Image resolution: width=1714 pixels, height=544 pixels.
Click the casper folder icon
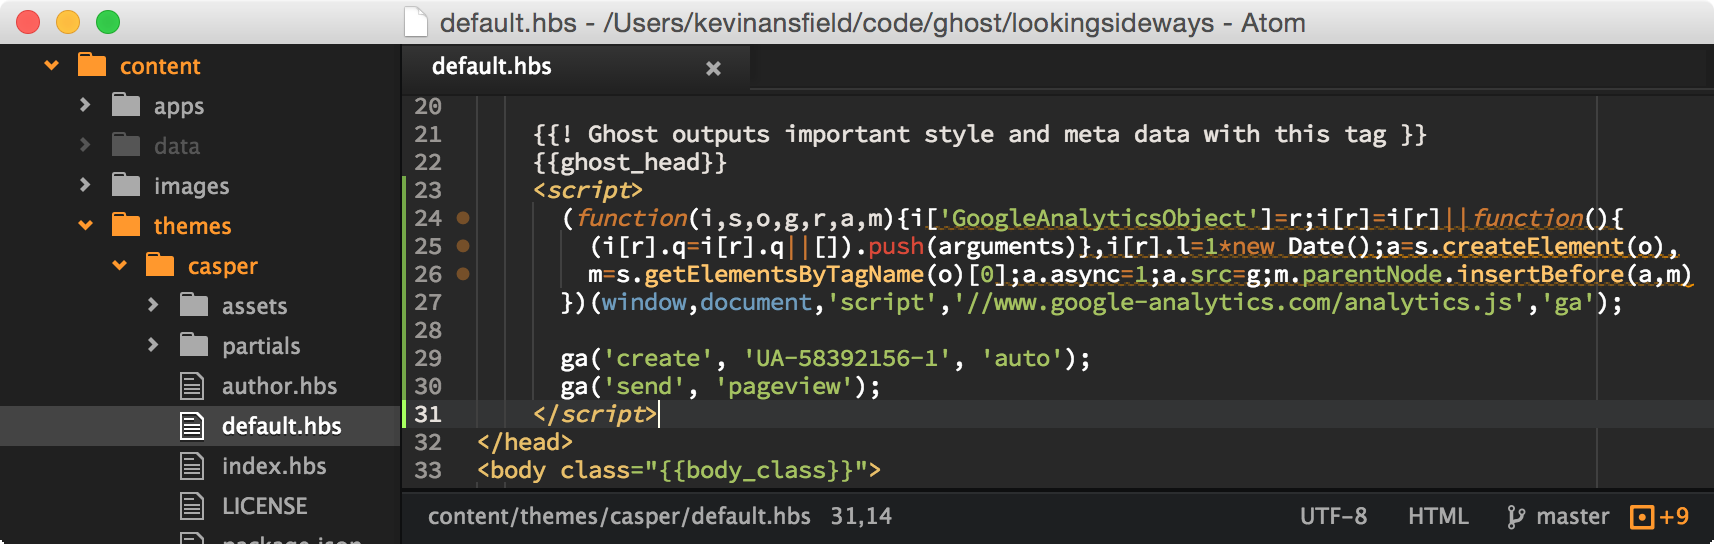coord(160,265)
